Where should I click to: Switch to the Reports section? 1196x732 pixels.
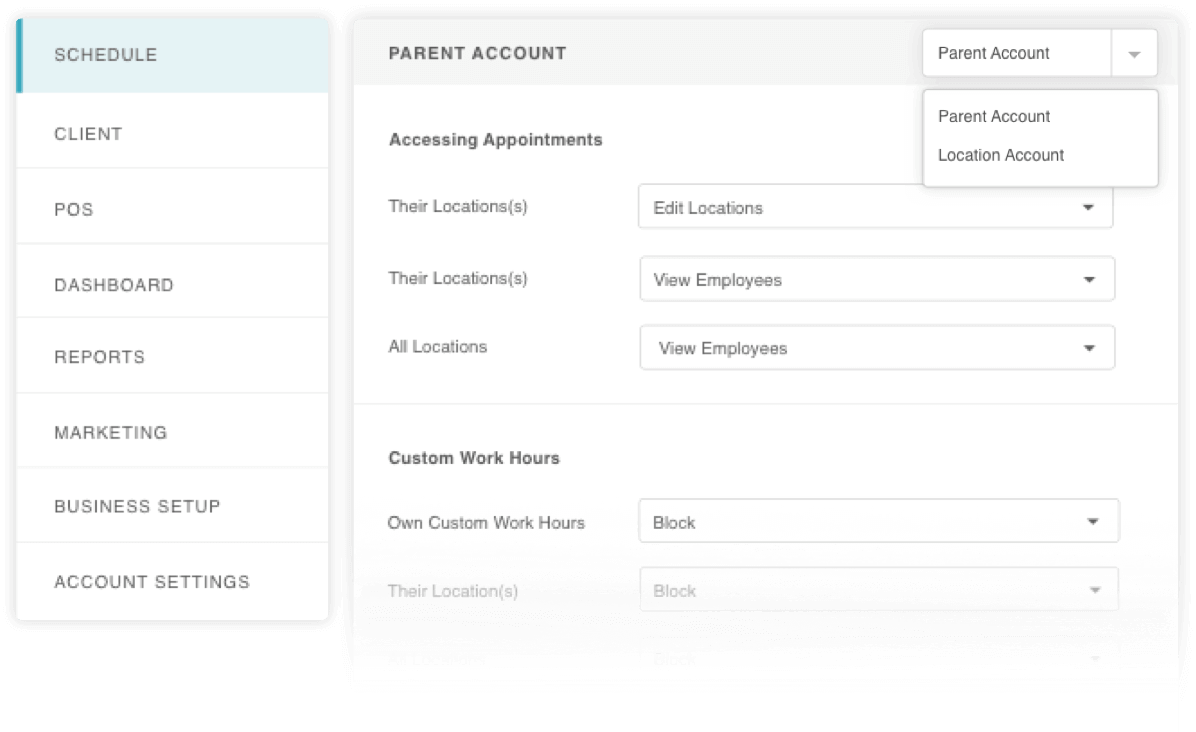172,356
